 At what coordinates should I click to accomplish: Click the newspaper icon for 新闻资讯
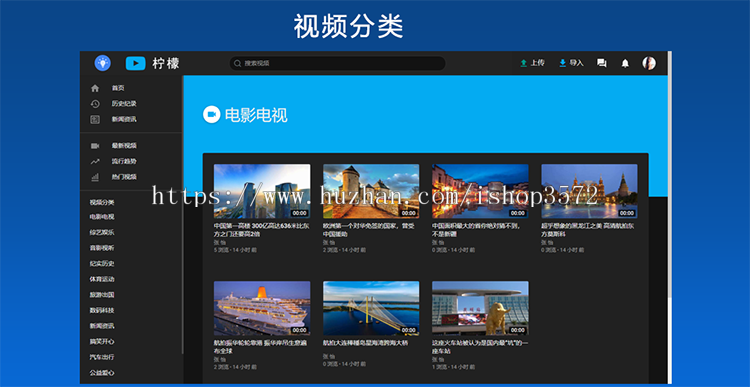tap(95, 120)
